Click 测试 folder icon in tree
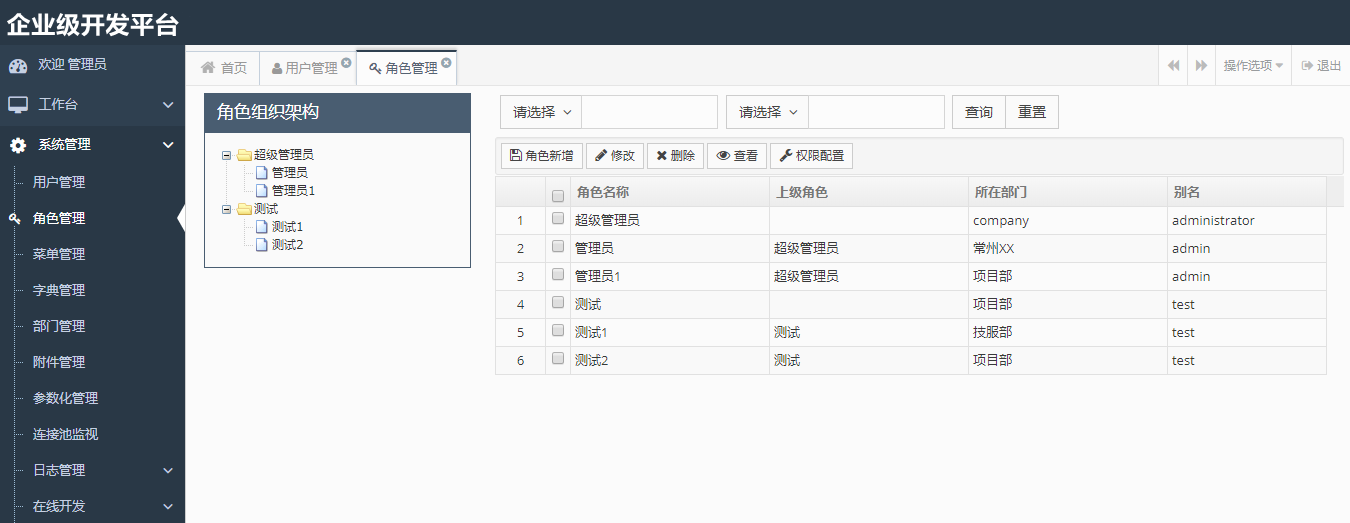 [x=244, y=209]
